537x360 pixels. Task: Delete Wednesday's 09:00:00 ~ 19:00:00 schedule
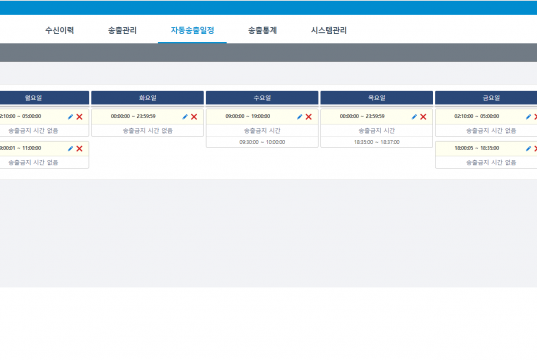point(309,117)
